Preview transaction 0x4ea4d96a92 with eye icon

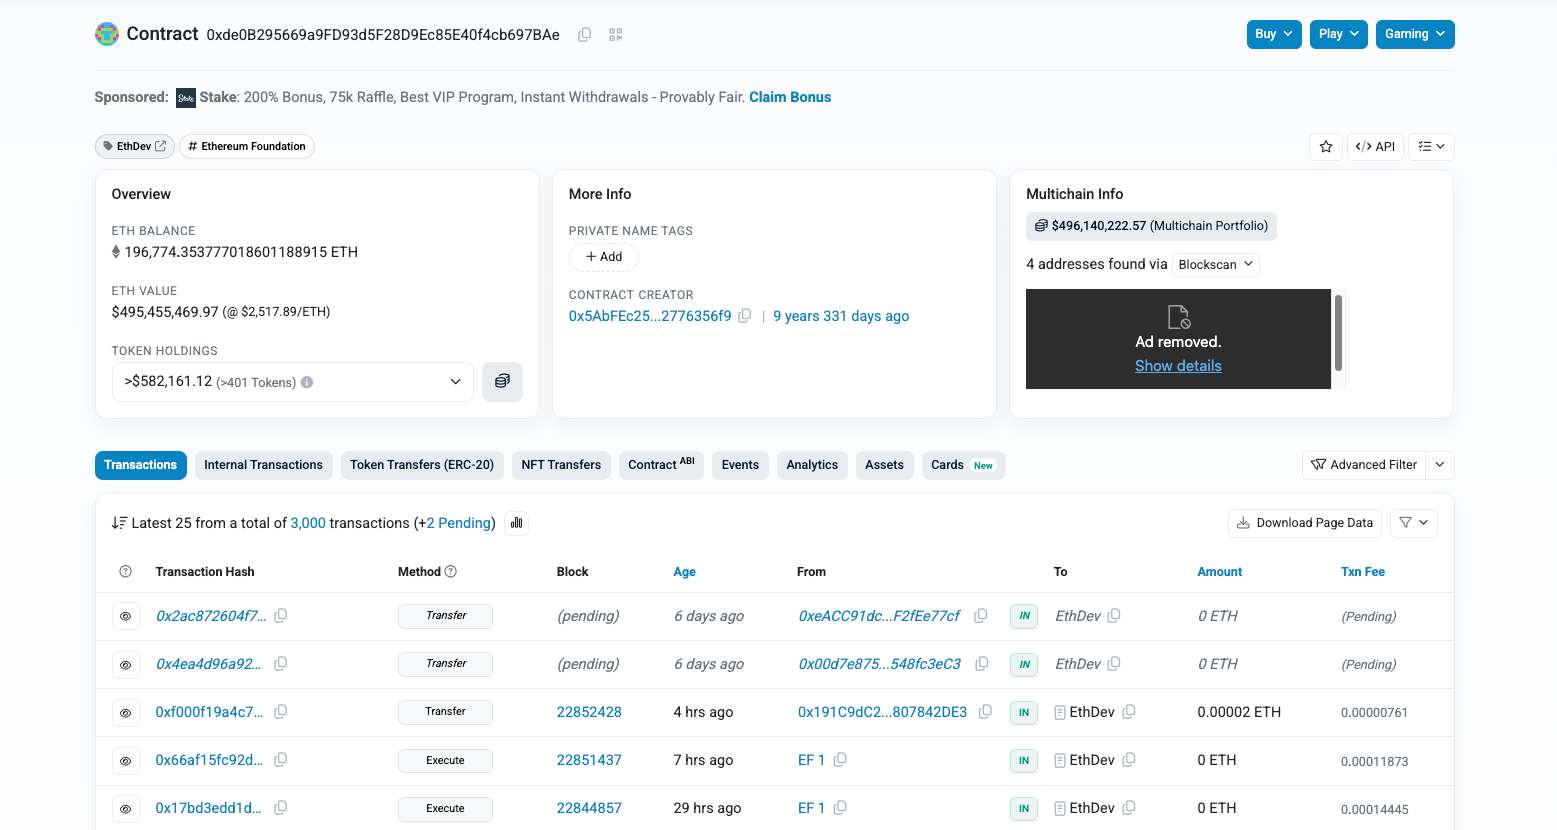(125, 665)
